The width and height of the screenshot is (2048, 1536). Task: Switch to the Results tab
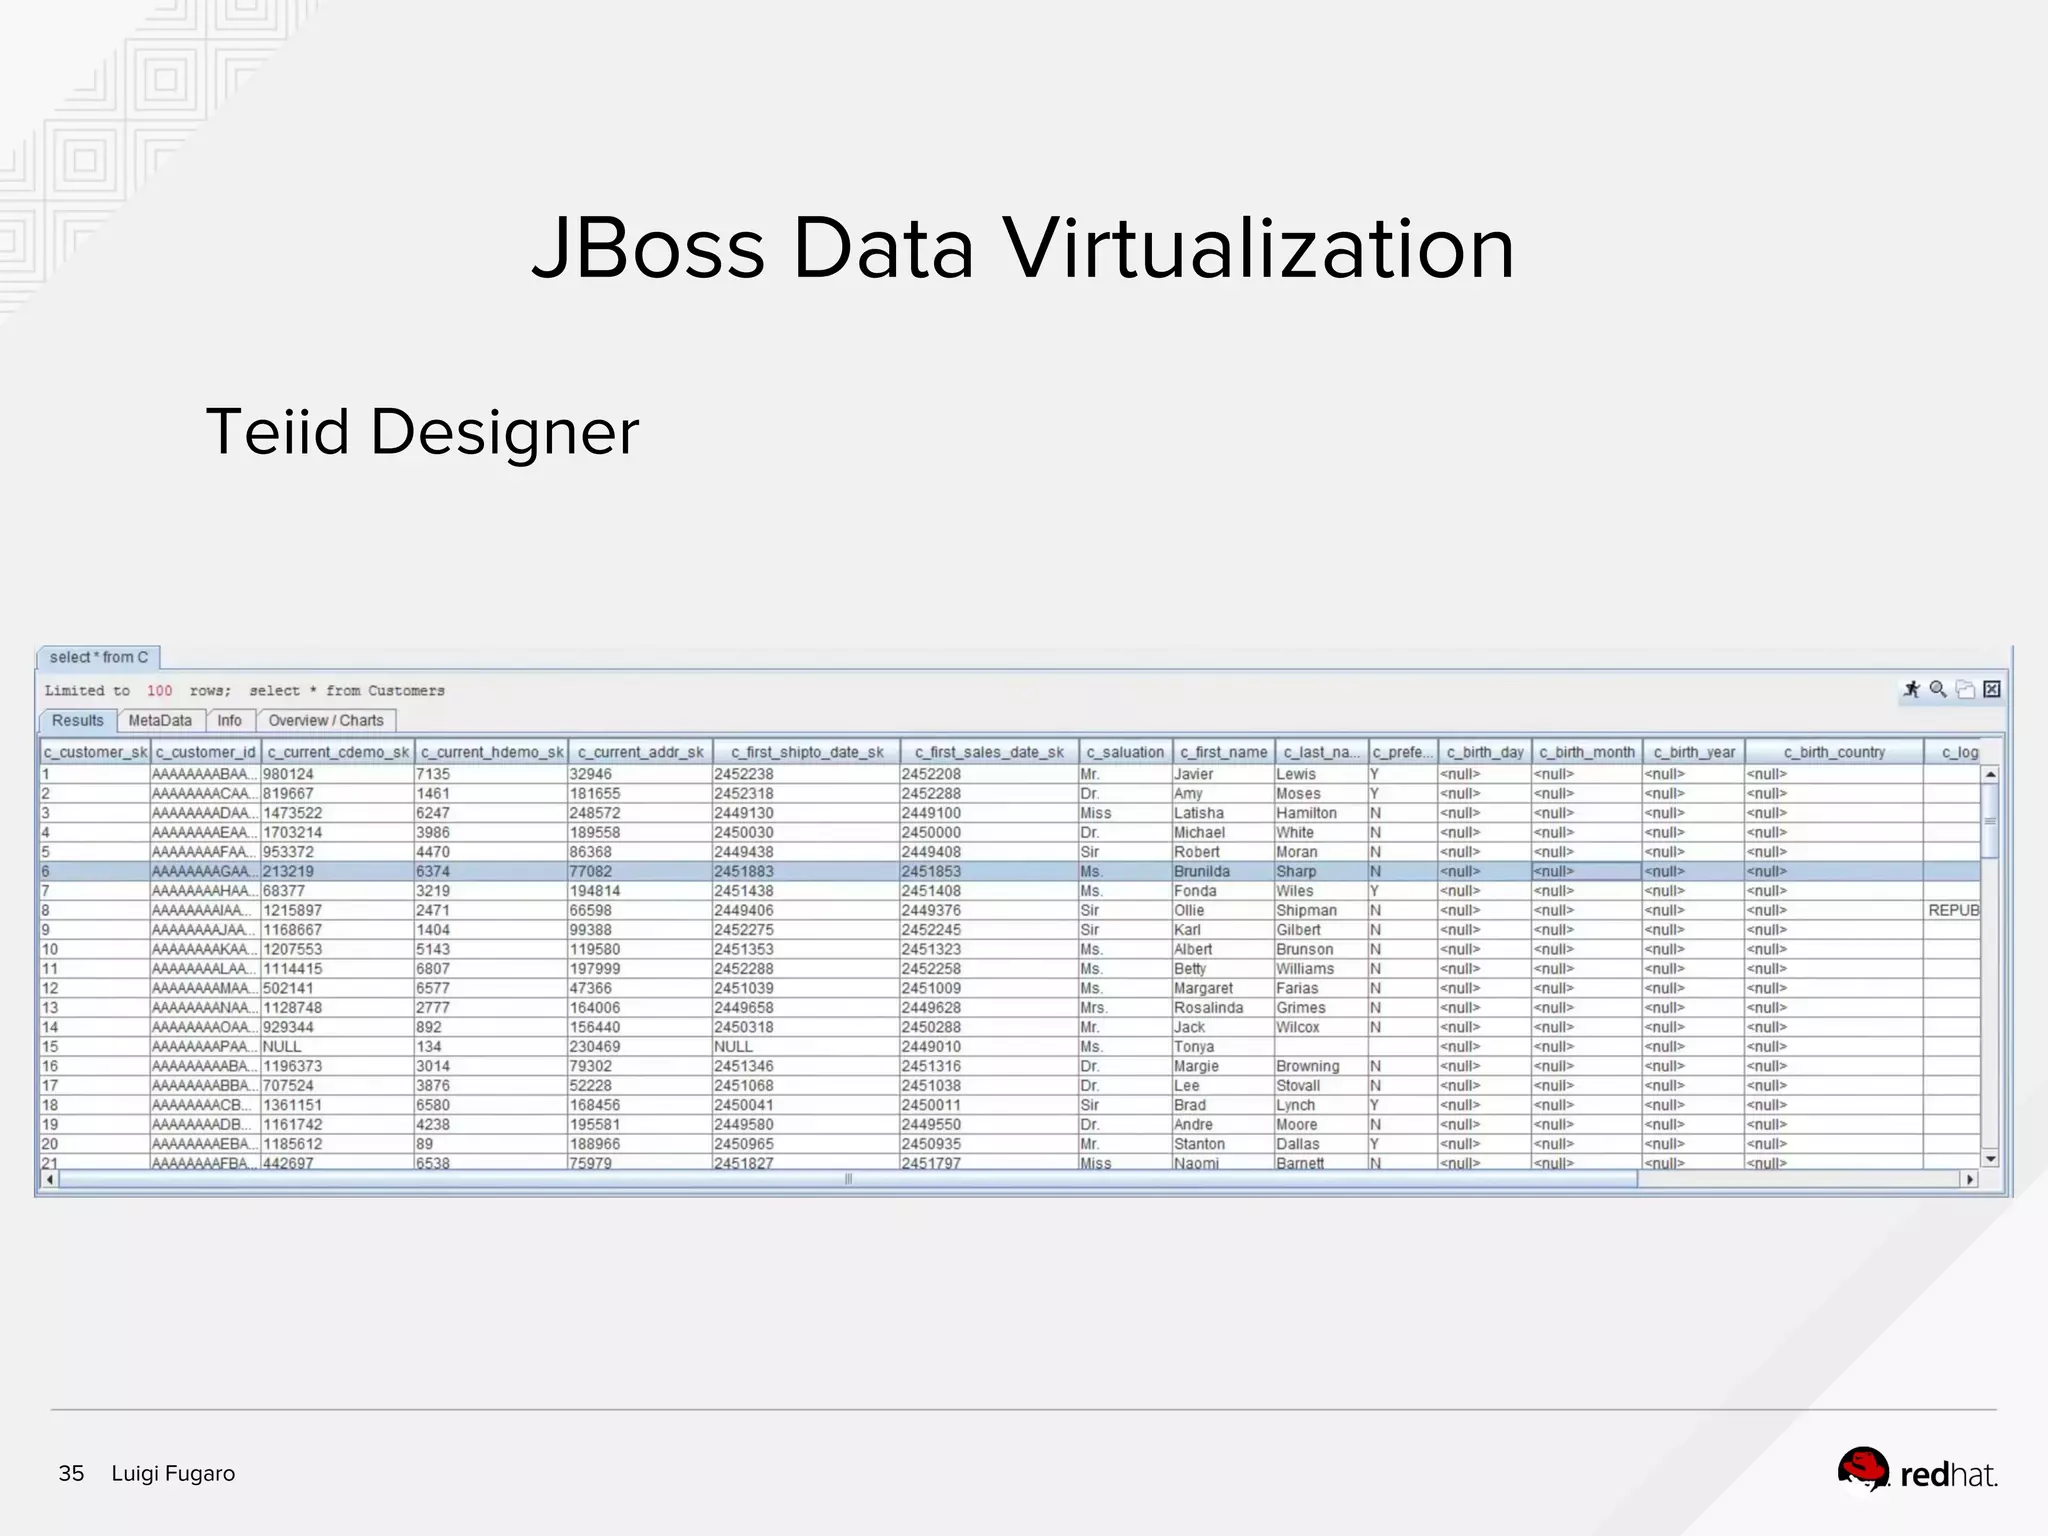pos(78,720)
